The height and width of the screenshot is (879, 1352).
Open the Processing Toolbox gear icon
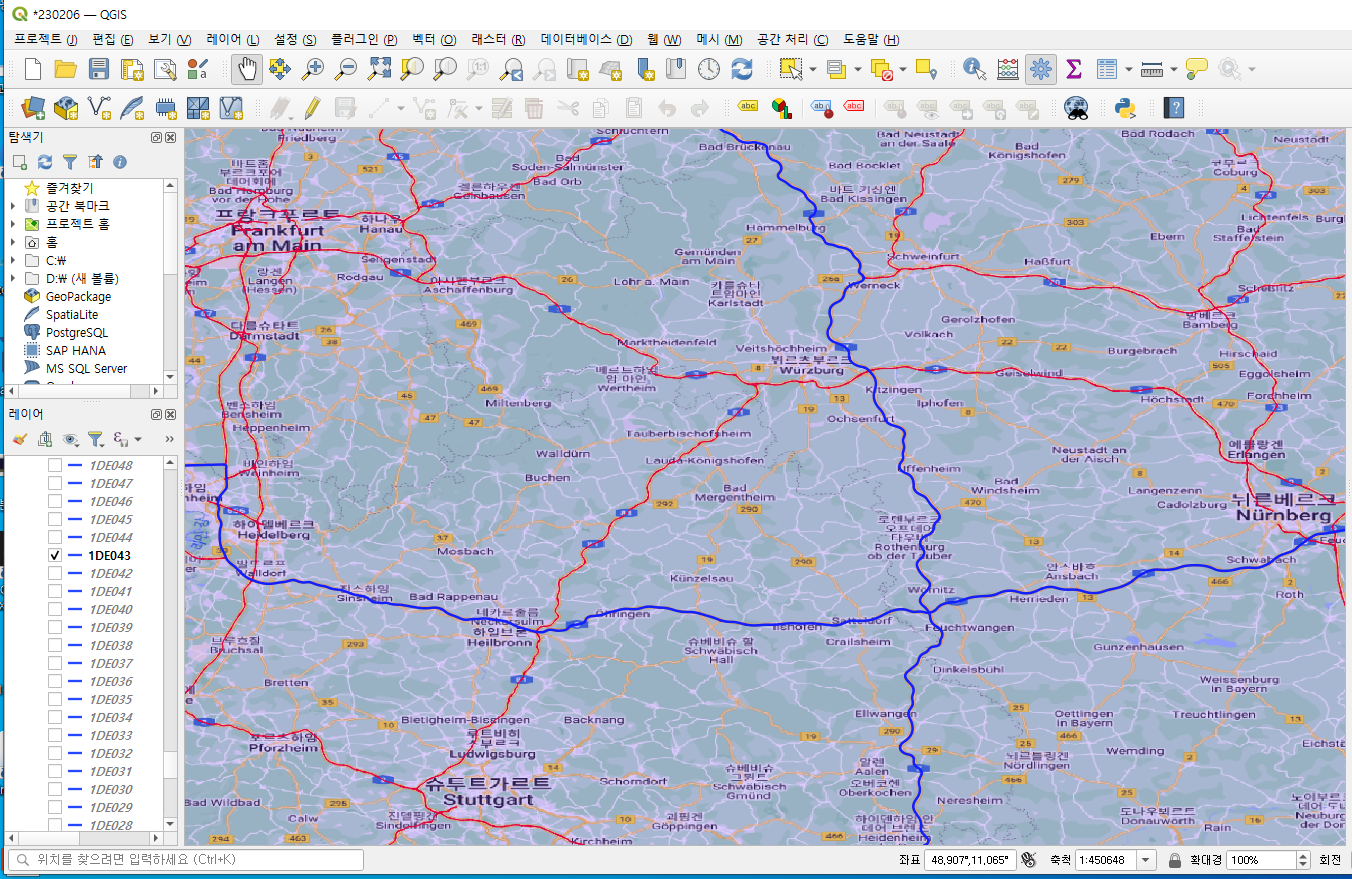pyautogui.click(x=1040, y=70)
